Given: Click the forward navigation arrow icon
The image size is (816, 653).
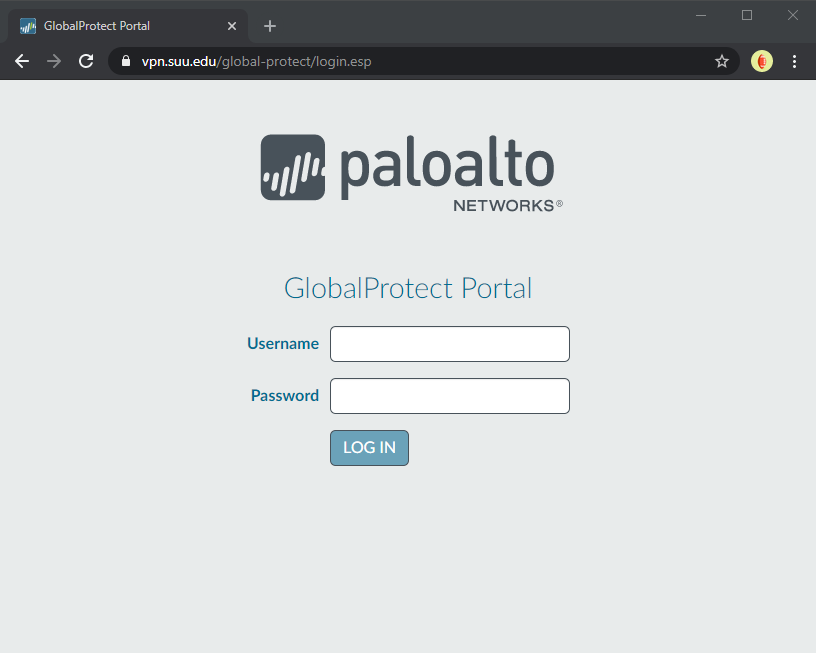Looking at the screenshot, I should pos(54,61).
